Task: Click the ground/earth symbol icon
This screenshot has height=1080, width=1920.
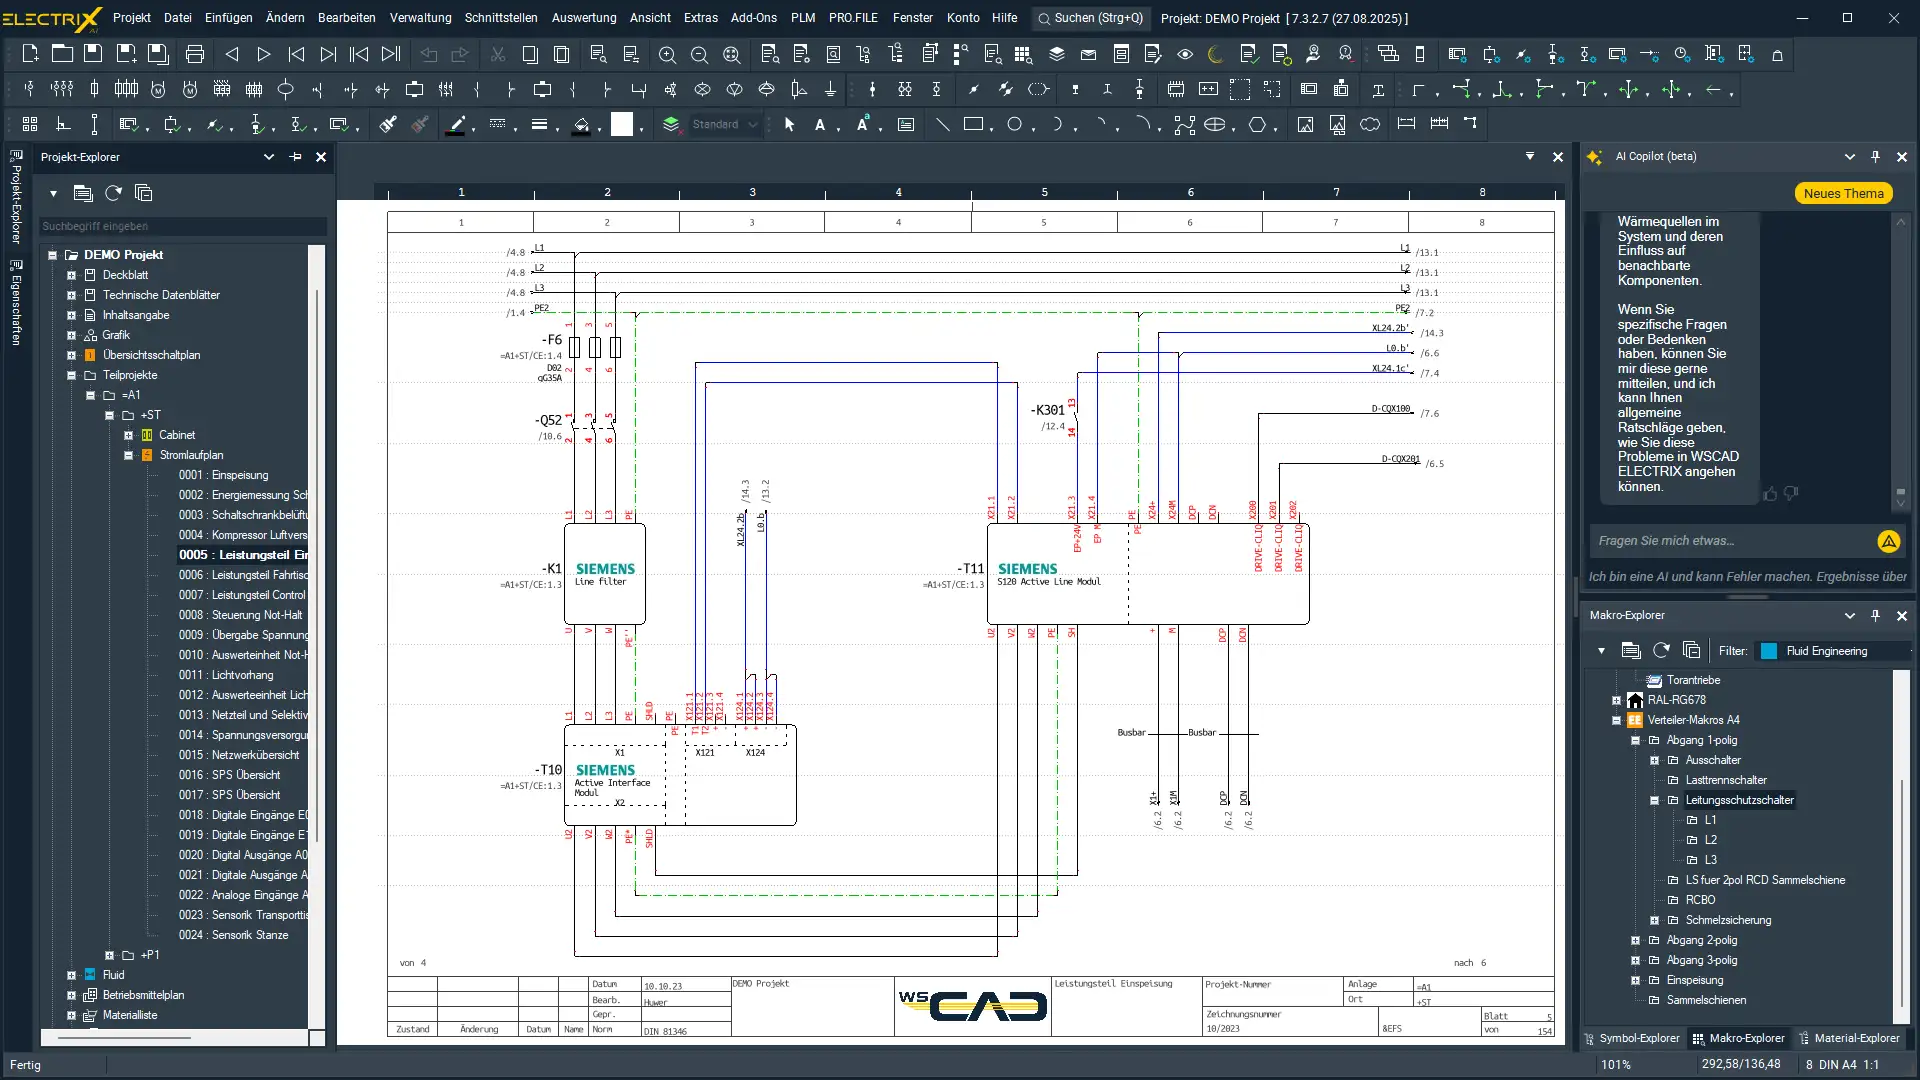Action: click(x=830, y=89)
